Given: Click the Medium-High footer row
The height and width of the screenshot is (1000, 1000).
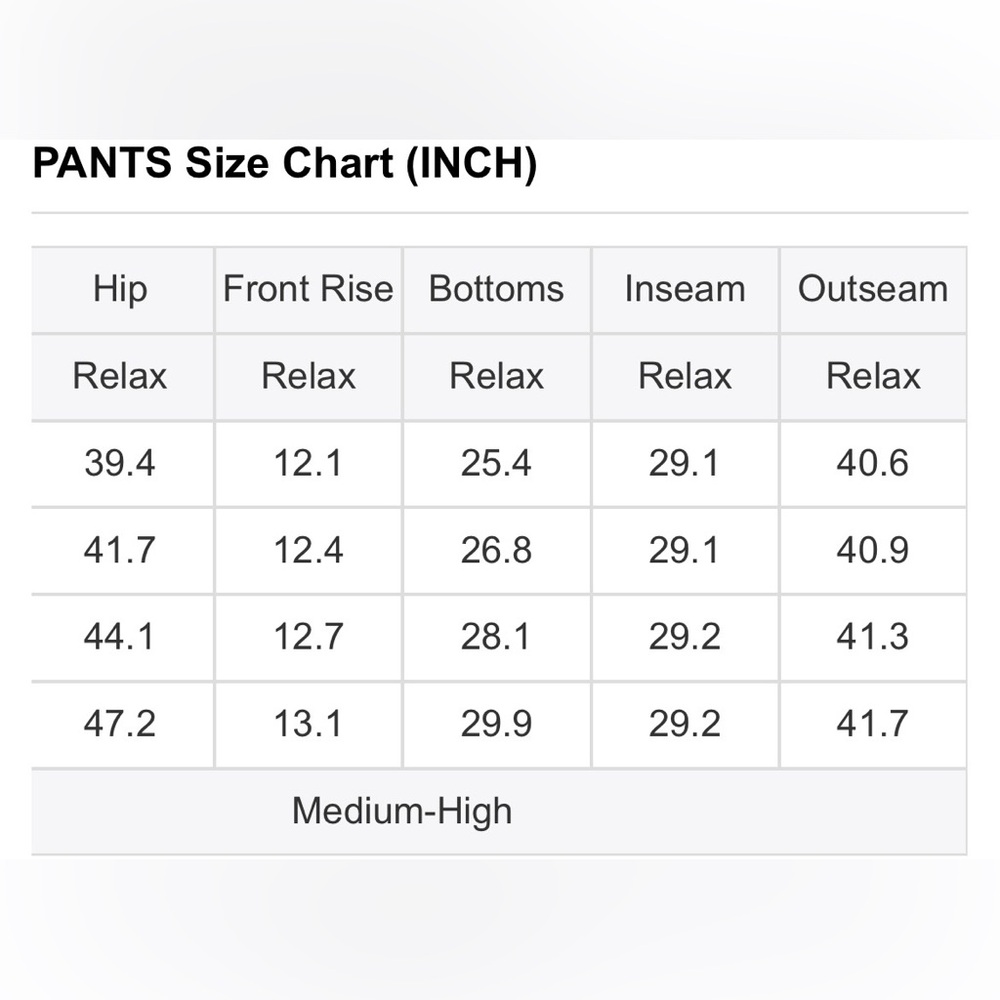Looking at the screenshot, I should (499, 812).
